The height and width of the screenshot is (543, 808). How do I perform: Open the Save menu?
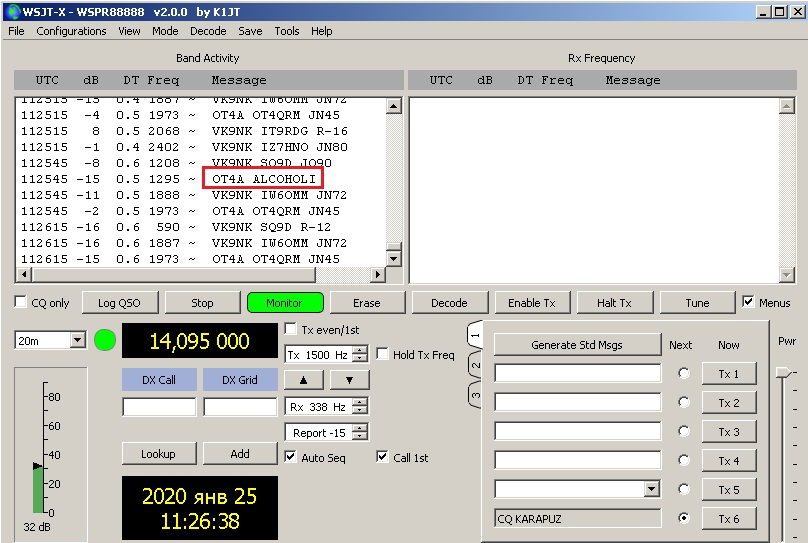pyautogui.click(x=250, y=31)
